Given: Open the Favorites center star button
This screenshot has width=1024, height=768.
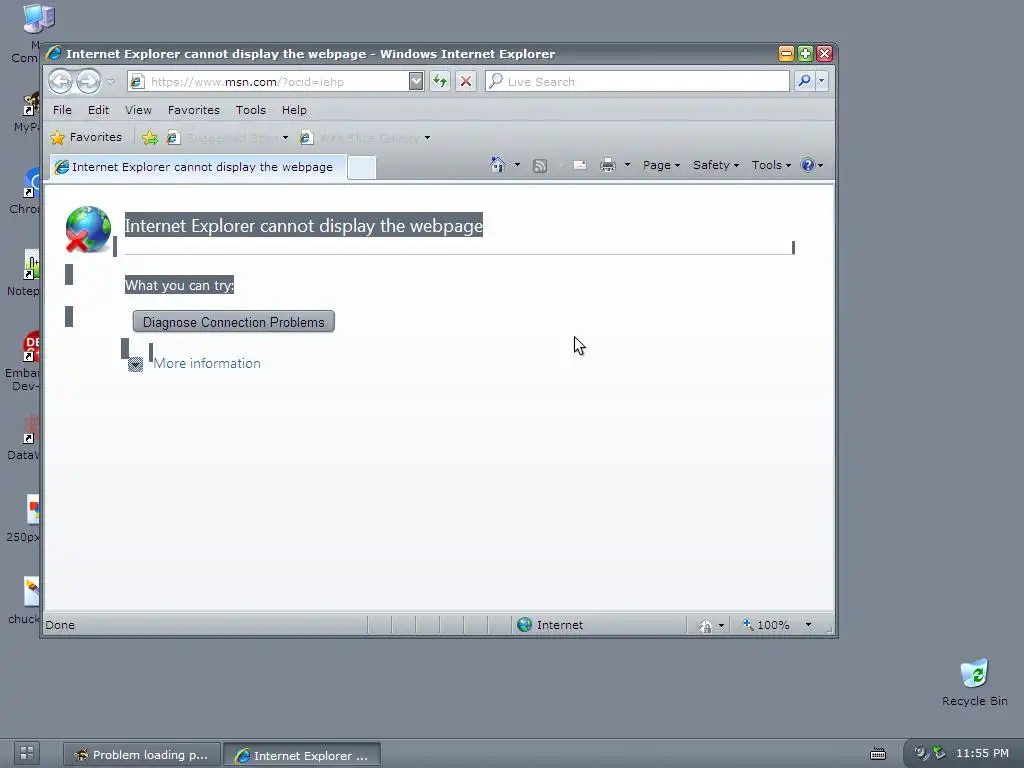Looking at the screenshot, I should click(x=86, y=137).
